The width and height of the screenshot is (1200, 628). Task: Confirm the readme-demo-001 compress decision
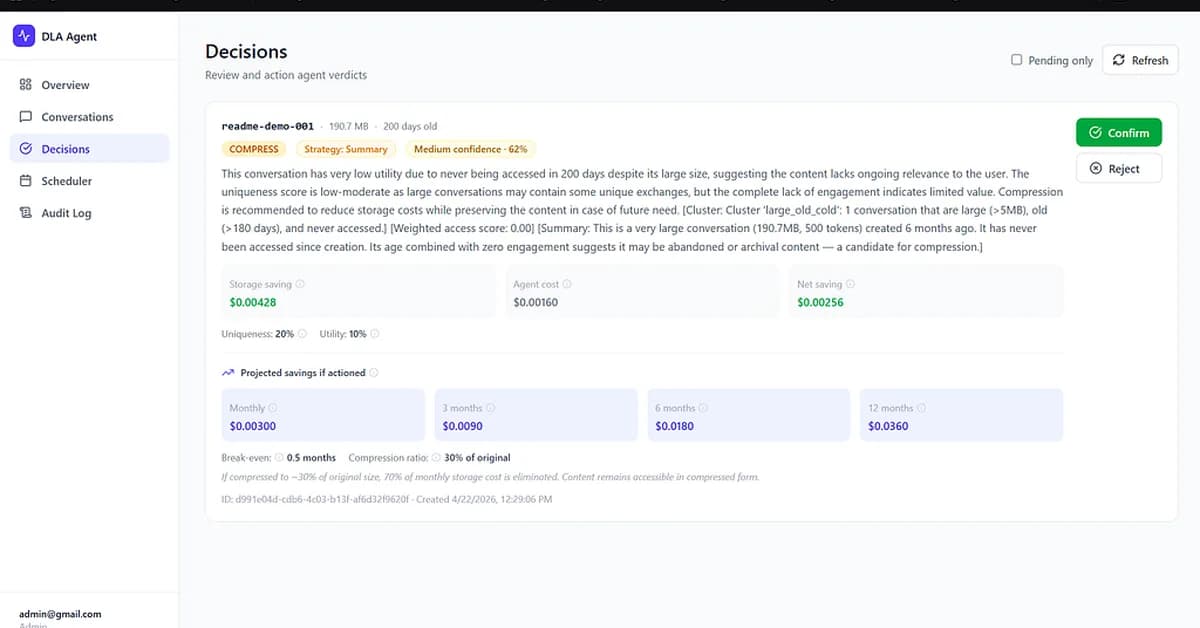1119,133
